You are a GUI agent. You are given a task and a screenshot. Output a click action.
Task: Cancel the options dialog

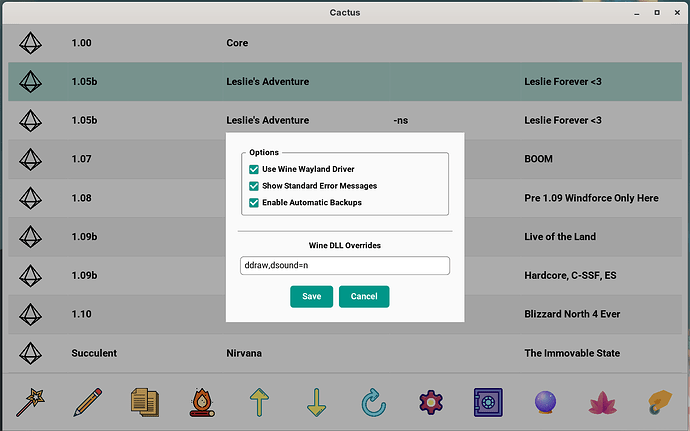[364, 296]
